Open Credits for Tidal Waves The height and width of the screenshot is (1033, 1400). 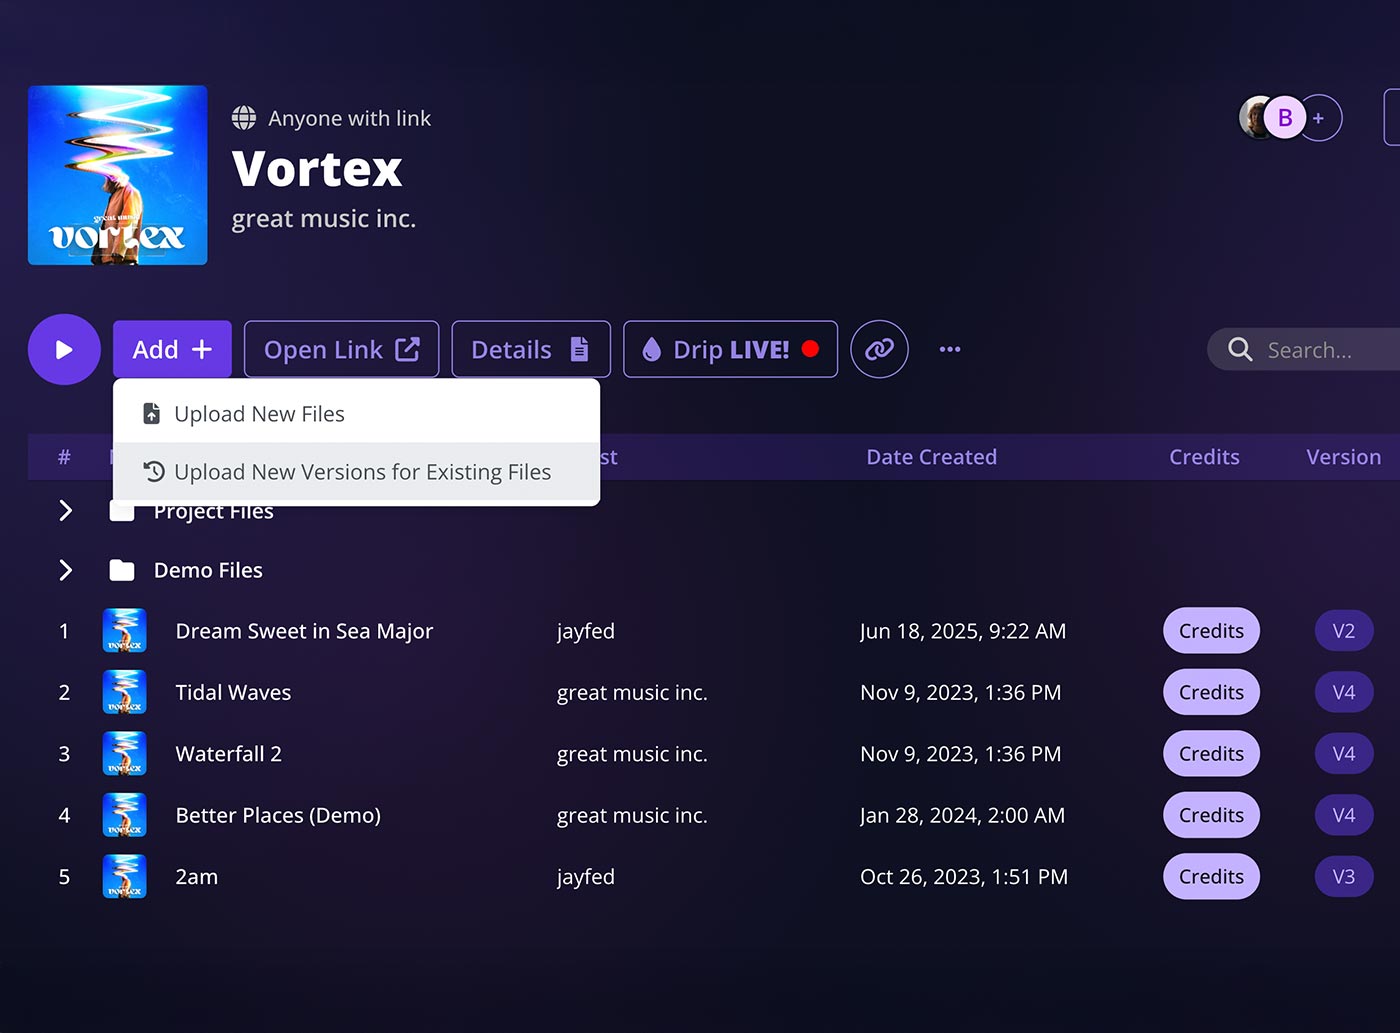click(1211, 692)
